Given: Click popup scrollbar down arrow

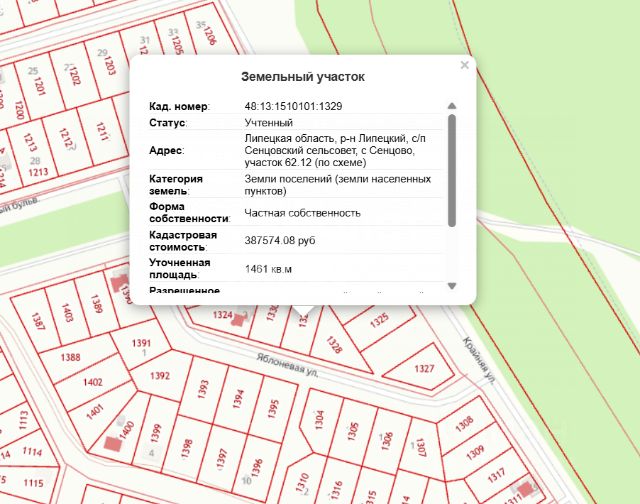Looking at the screenshot, I should [451, 286].
